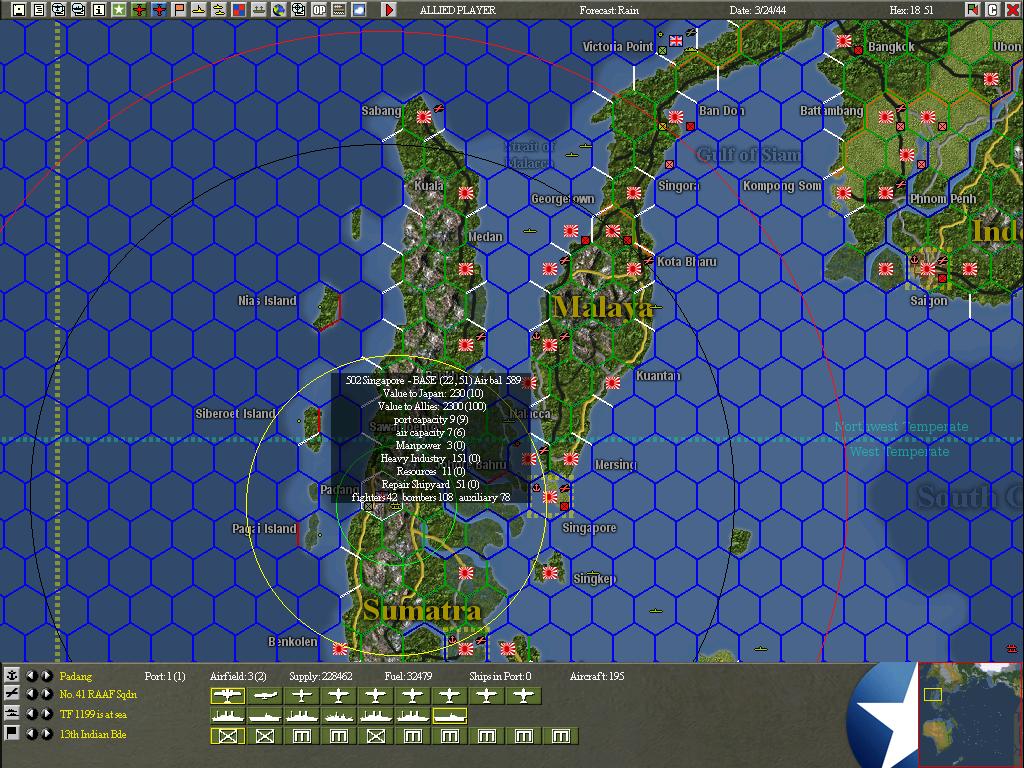1024x768 pixels.
Task: Click the Japanese base marker at Sabang
Action: point(424,116)
